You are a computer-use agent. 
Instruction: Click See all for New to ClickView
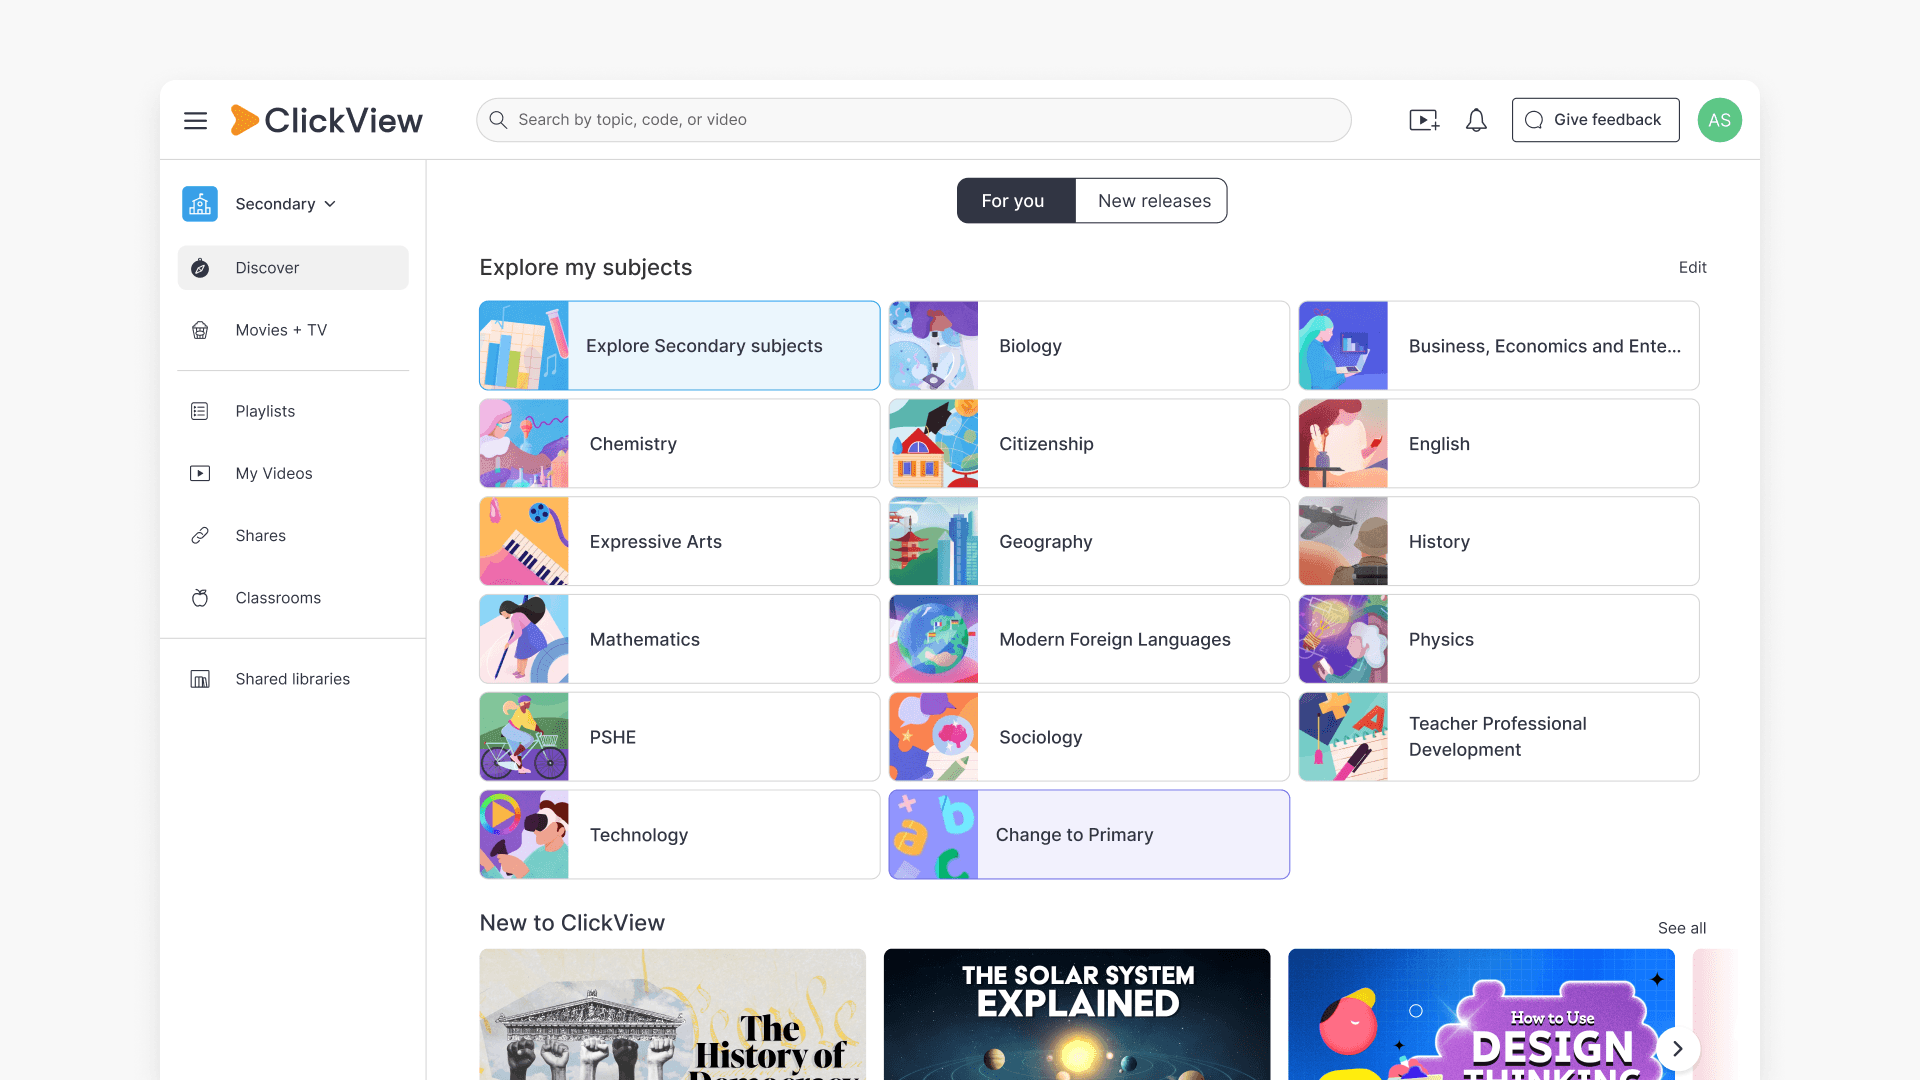1682,928
